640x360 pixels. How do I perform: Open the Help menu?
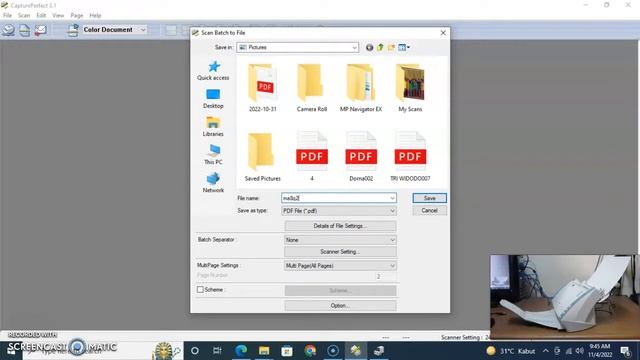pos(95,16)
